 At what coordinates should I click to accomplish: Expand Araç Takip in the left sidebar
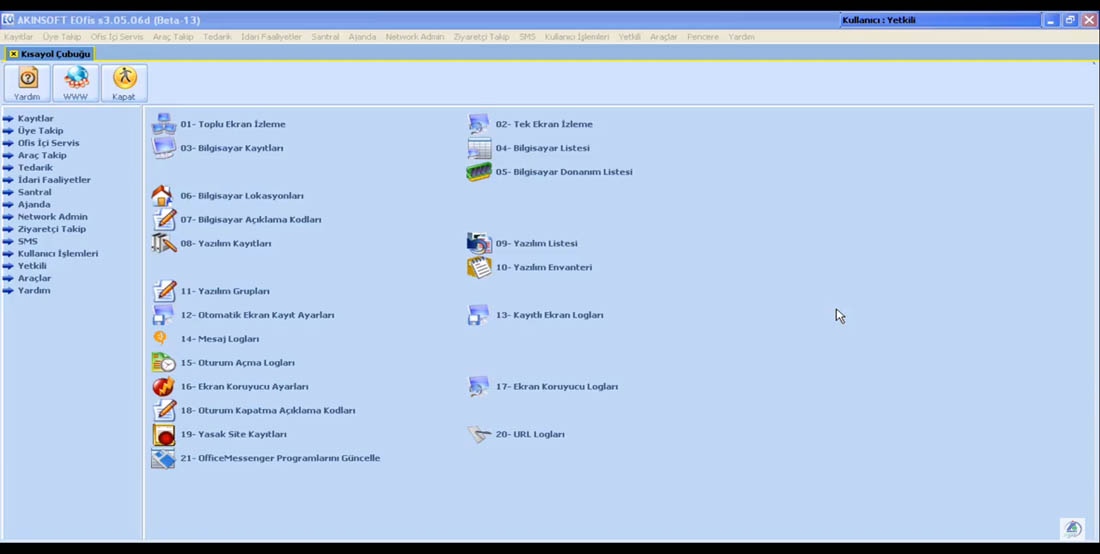tap(42, 155)
